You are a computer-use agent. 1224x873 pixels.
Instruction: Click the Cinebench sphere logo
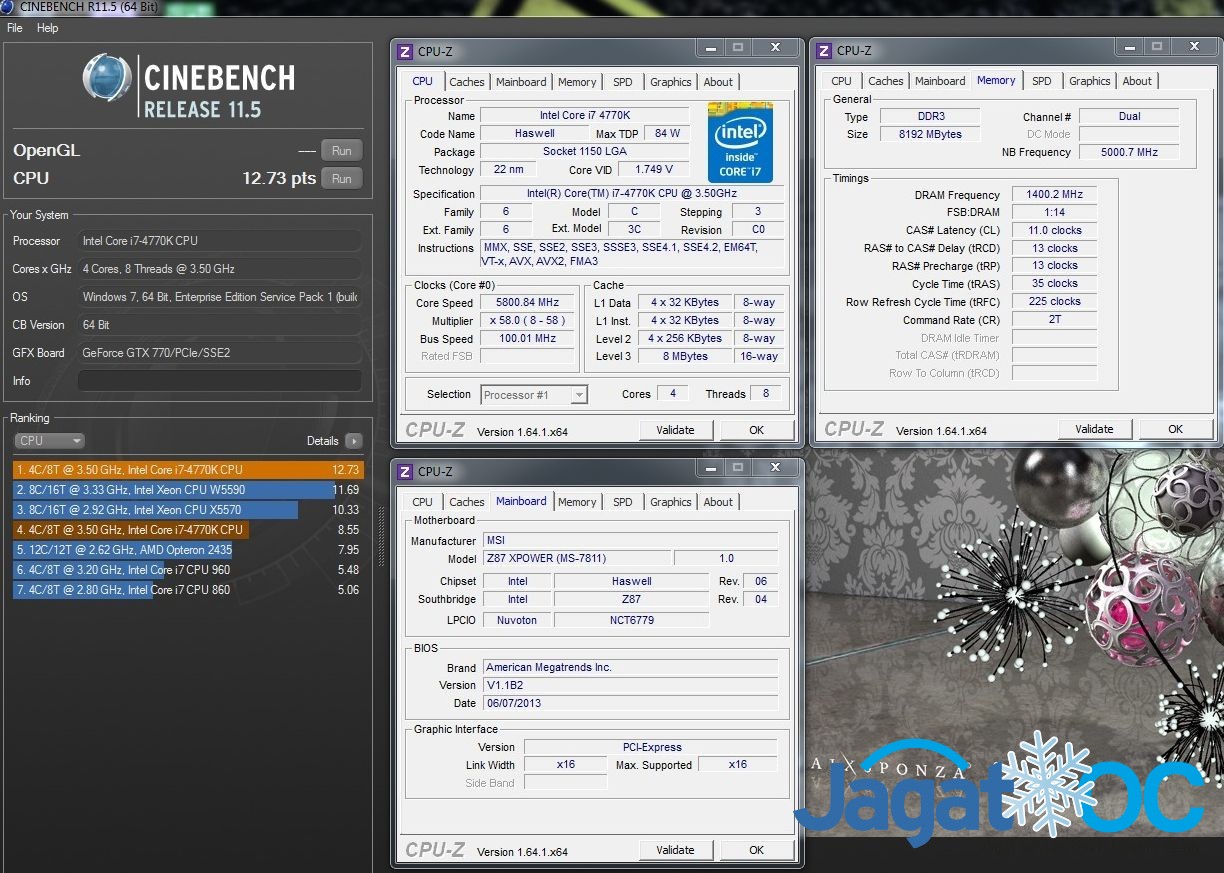click(107, 78)
